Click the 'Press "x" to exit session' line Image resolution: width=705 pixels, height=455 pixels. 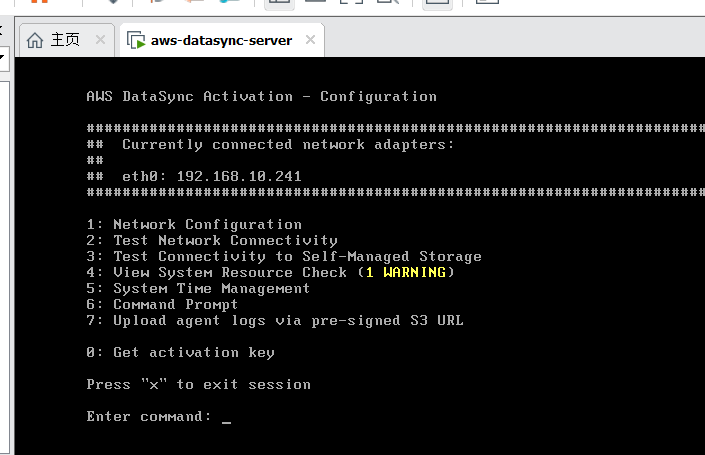[198, 384]
